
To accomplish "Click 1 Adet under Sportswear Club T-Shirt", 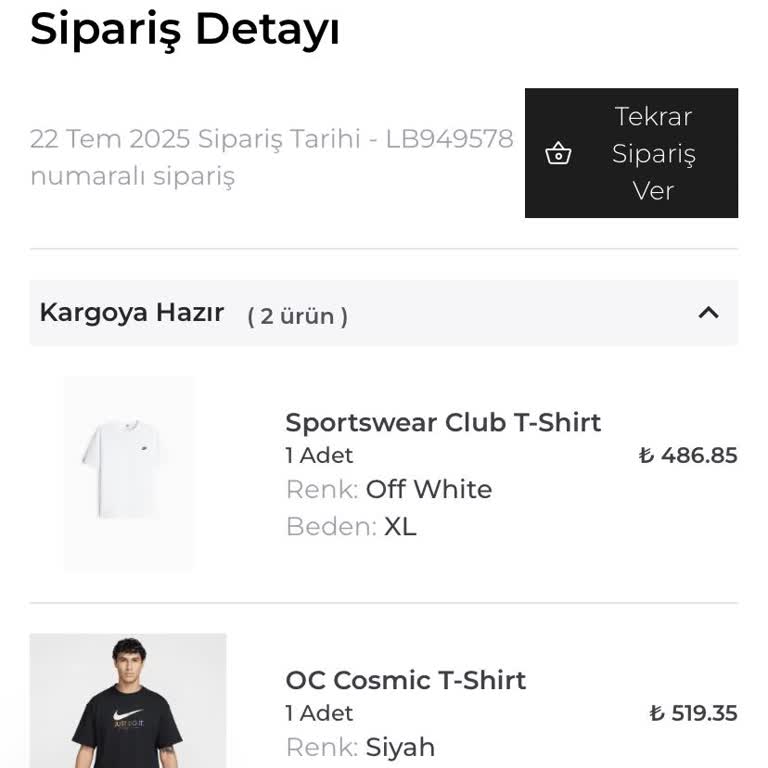I will click(x=319, y=456).
